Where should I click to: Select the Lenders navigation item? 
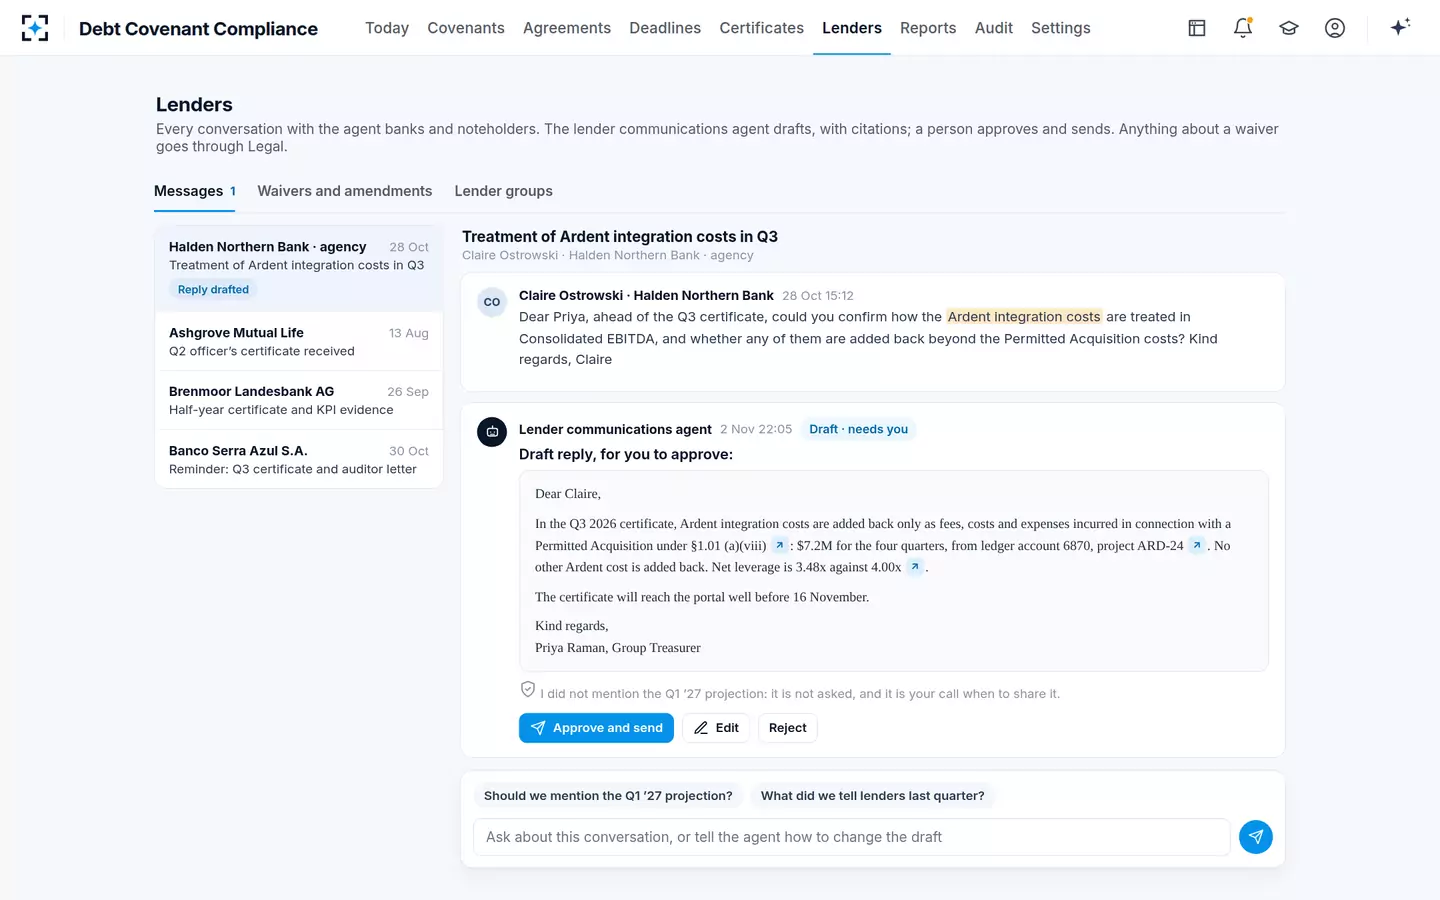852,28
